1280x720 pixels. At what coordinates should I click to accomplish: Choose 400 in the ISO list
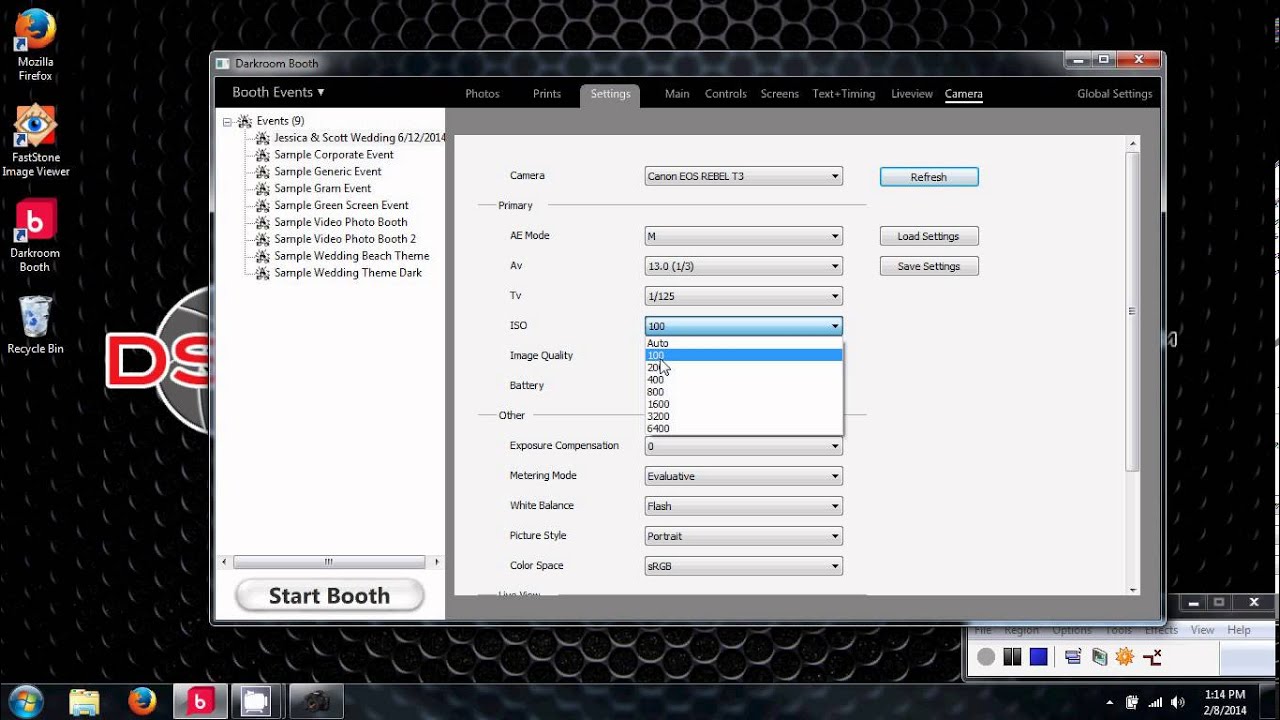[x=744, y=380]
